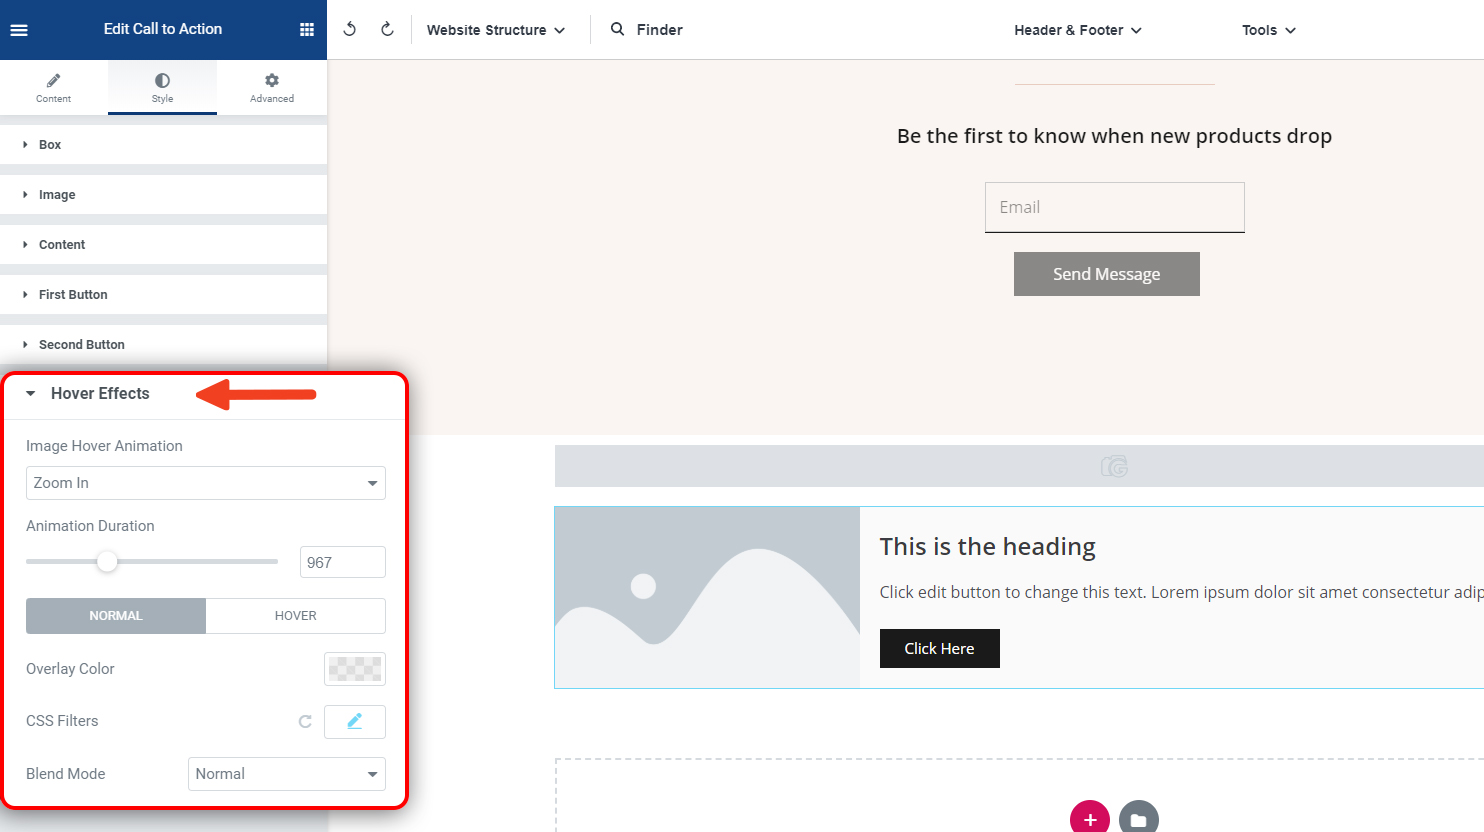Expand the Content style section
The height and width of the screenshot is (832, 1484).
[163, 245]
